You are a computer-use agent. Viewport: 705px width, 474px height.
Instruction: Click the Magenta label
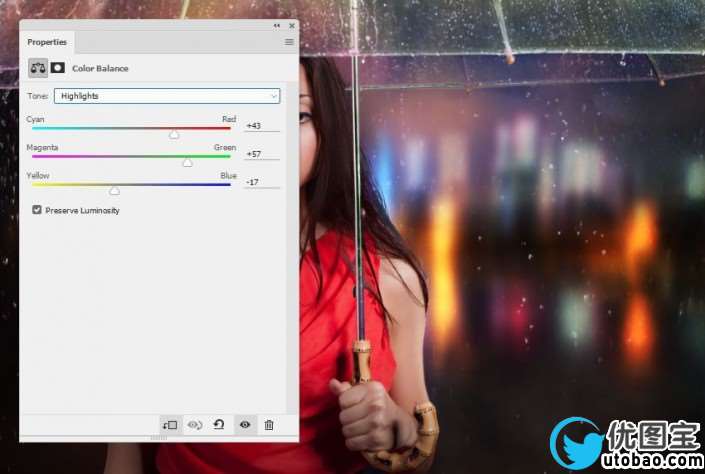[42, 148]
